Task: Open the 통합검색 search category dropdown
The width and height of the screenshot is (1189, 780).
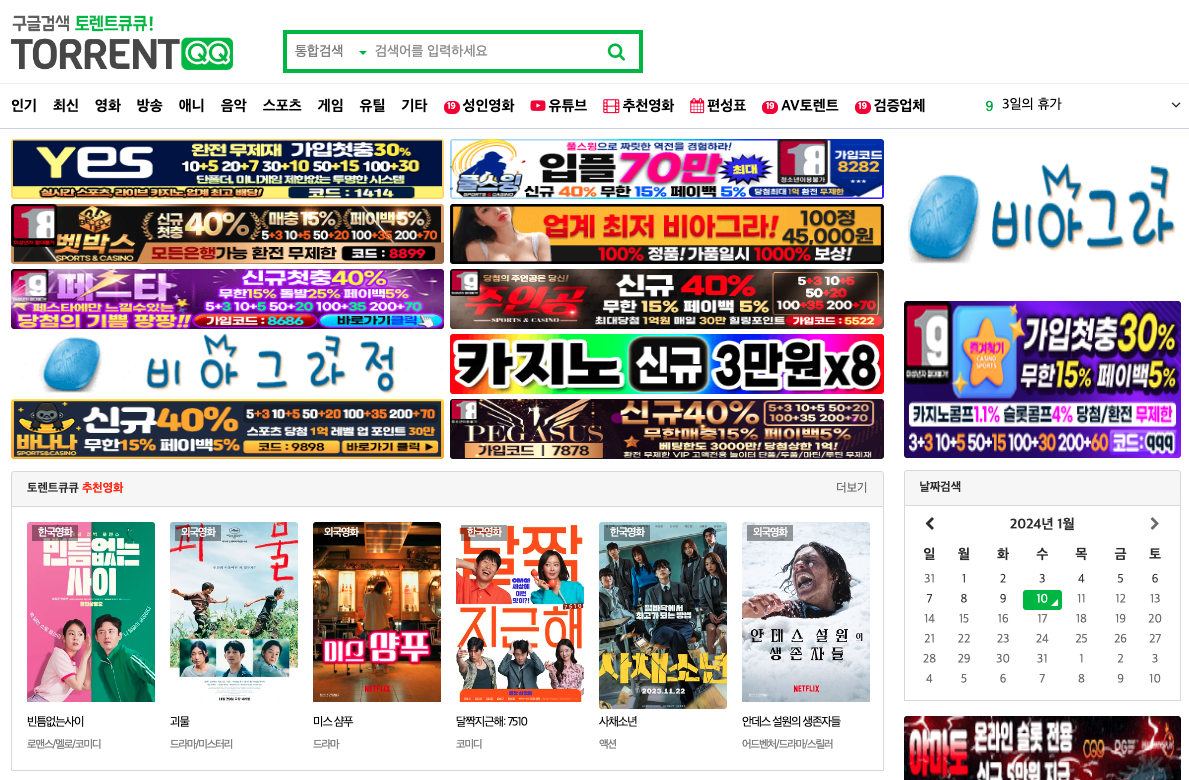Action: 330,51
